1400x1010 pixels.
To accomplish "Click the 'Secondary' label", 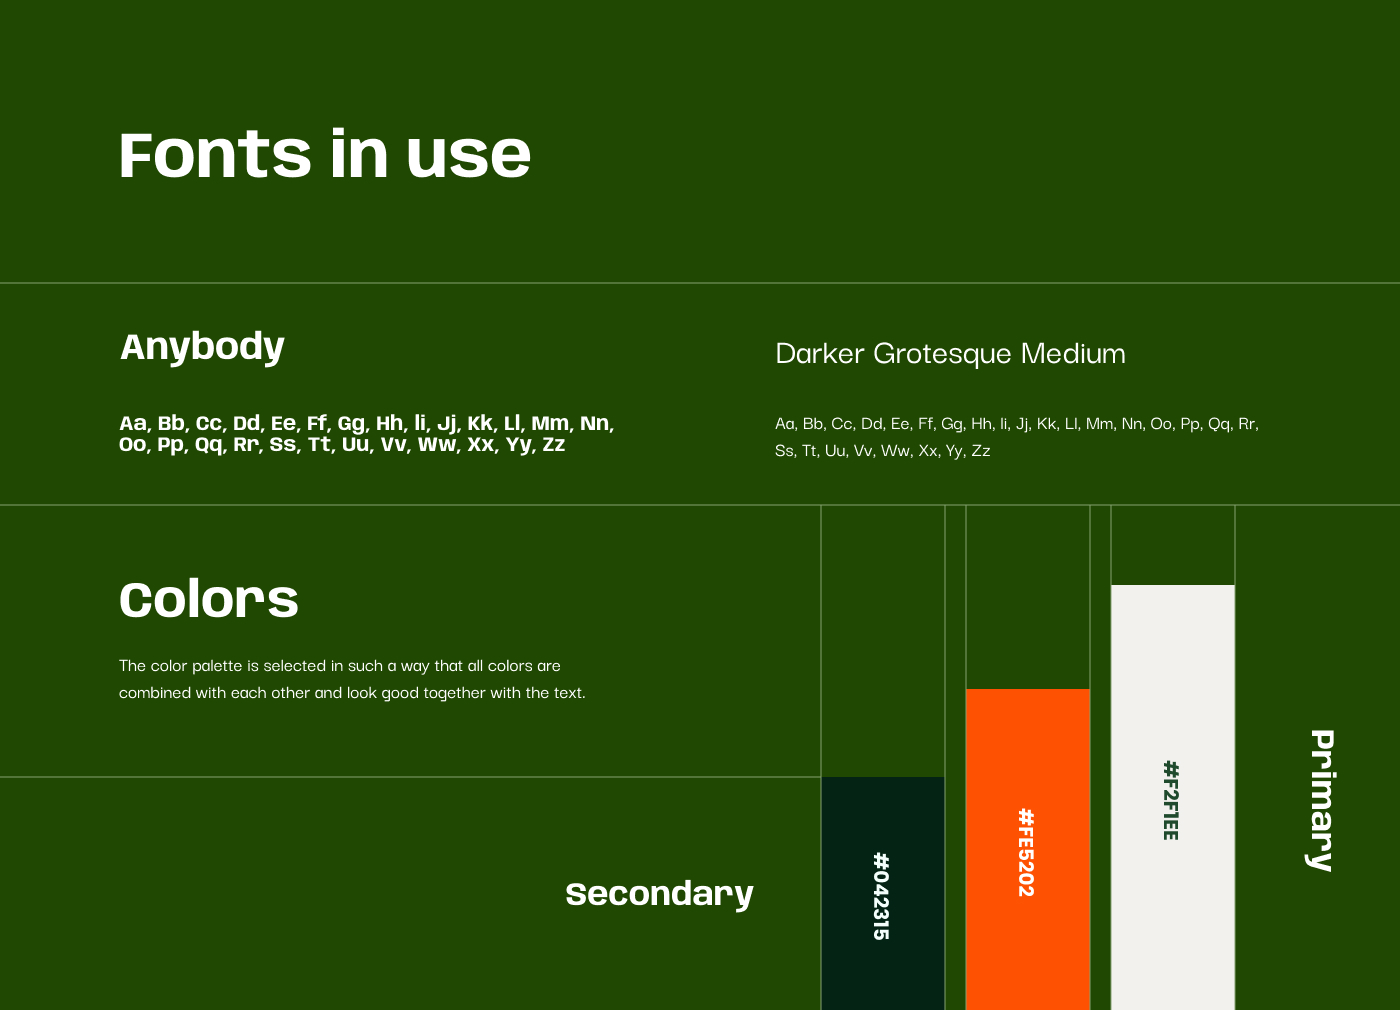I will coord(659,894).
